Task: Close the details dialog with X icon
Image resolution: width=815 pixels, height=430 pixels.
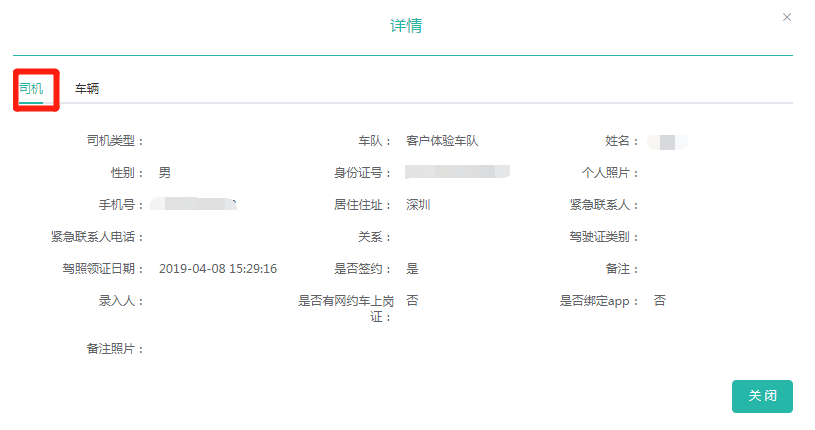Action: pyautogui.click(x=787, y=18)
